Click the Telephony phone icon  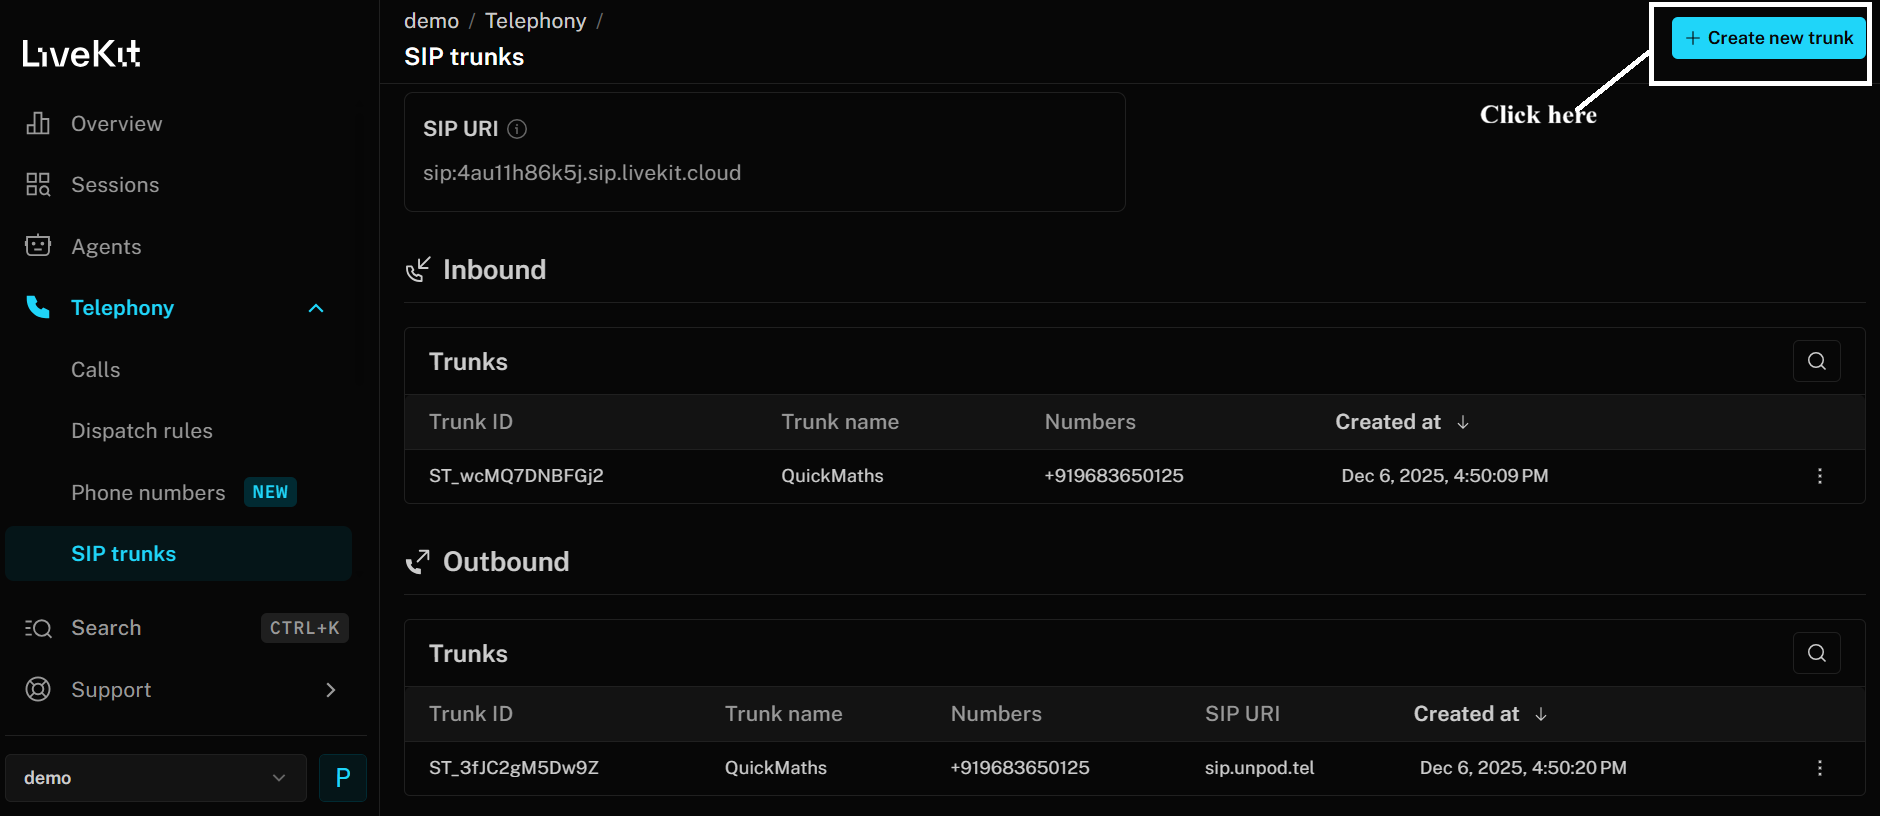pos(38,307)
